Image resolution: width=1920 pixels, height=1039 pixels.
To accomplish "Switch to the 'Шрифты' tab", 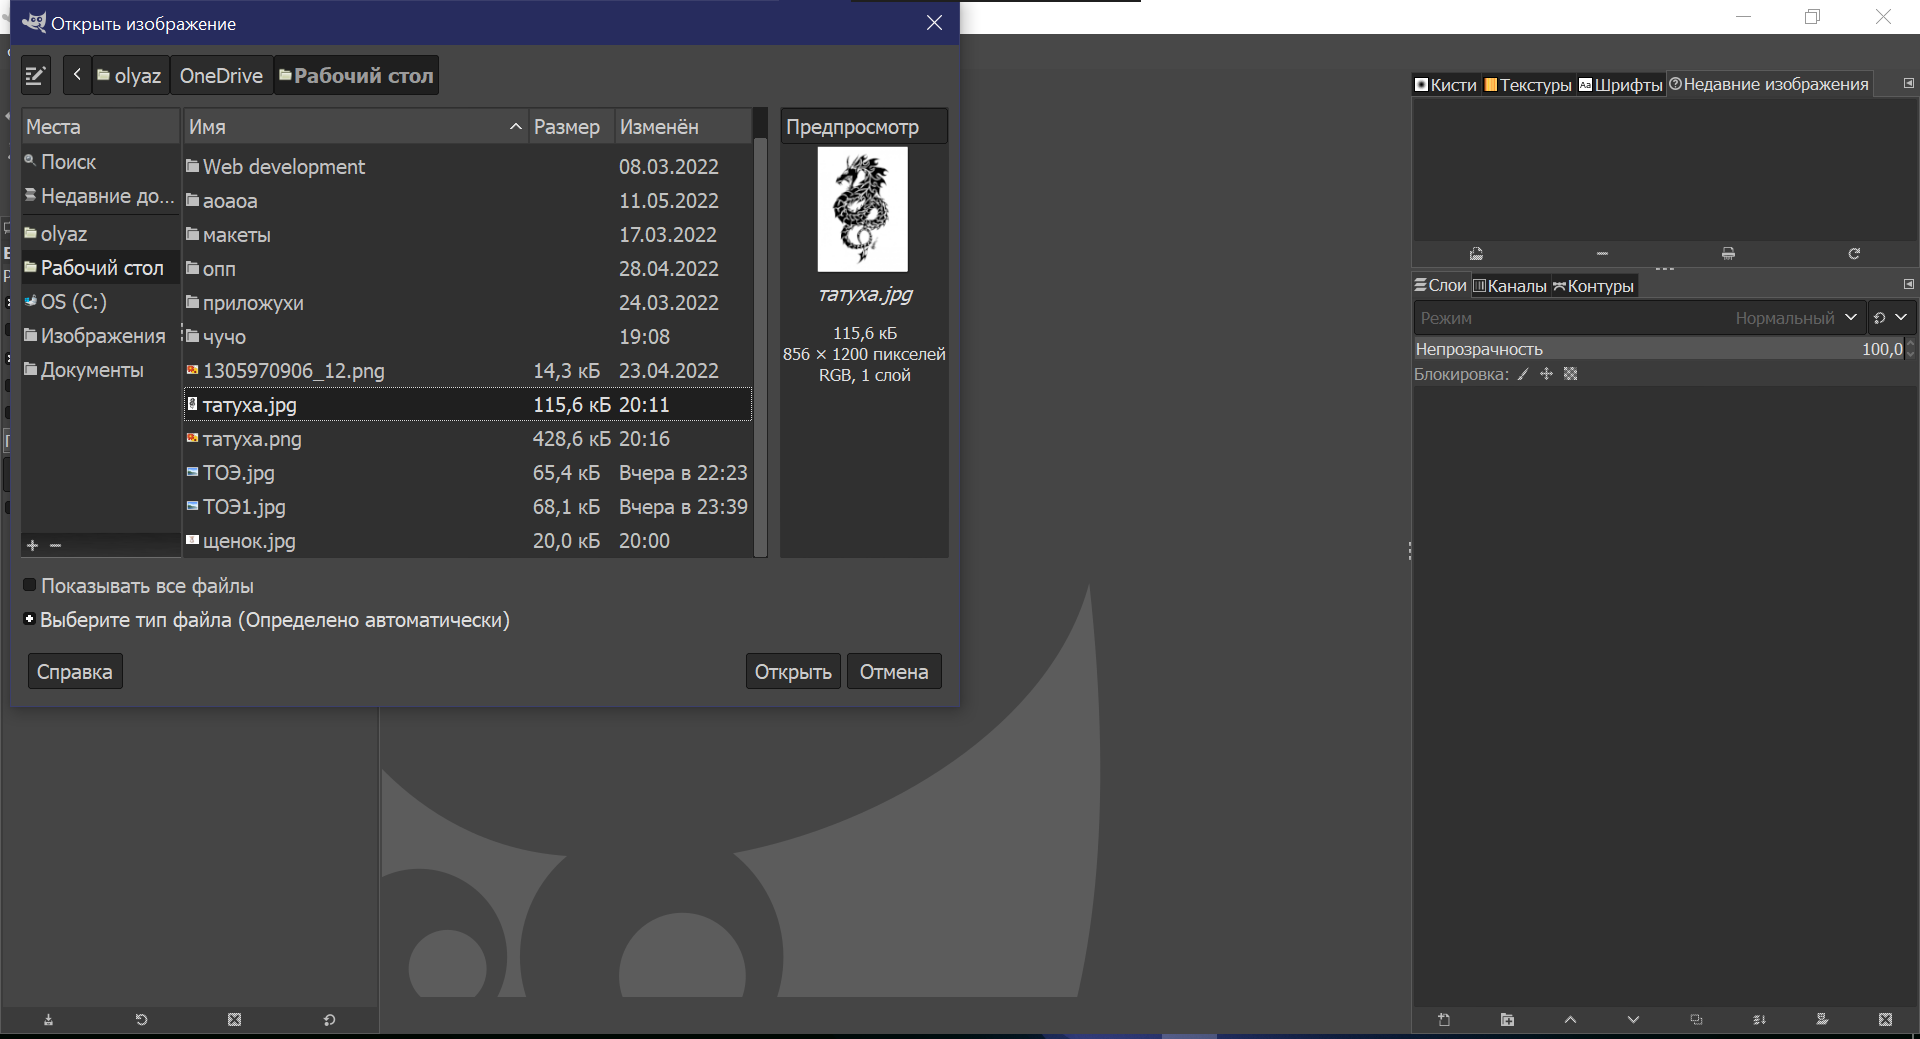I will (1620, 85).
